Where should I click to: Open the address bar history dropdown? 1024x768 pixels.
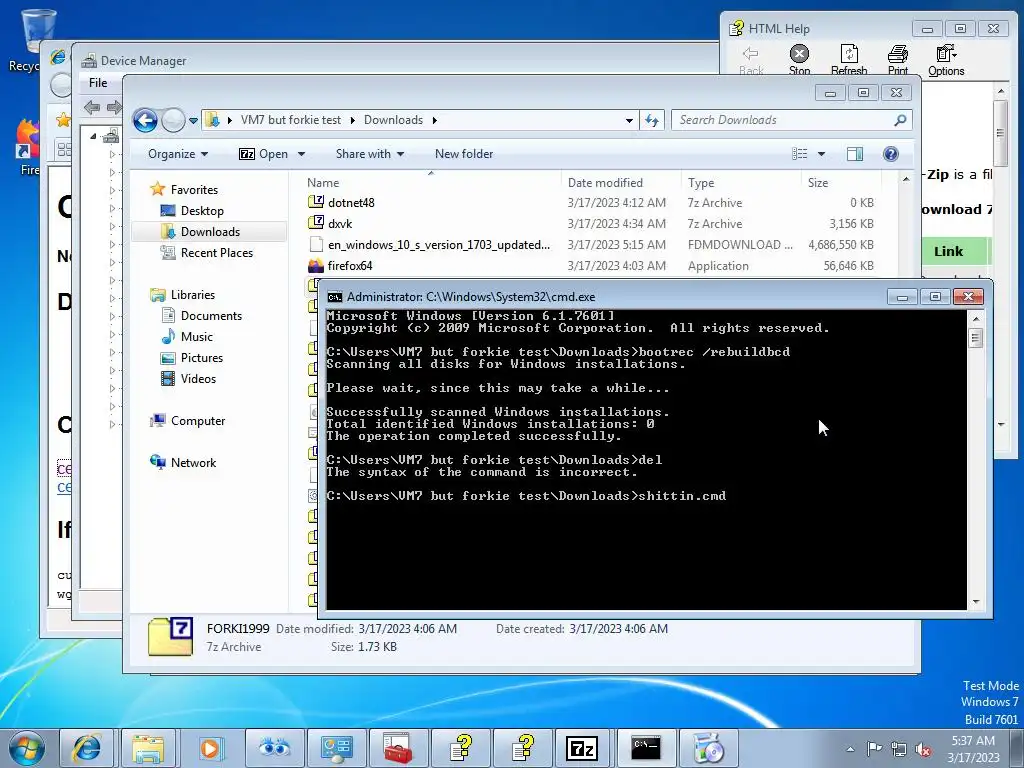629,121
